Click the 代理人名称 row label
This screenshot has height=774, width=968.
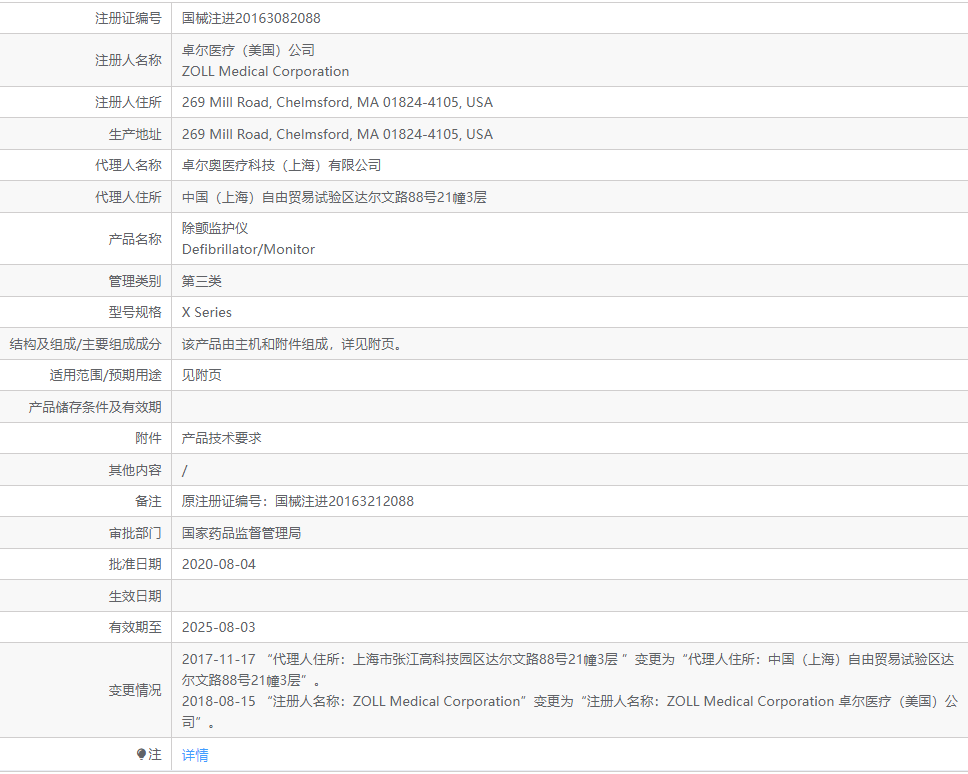click(x=128, y=165)
